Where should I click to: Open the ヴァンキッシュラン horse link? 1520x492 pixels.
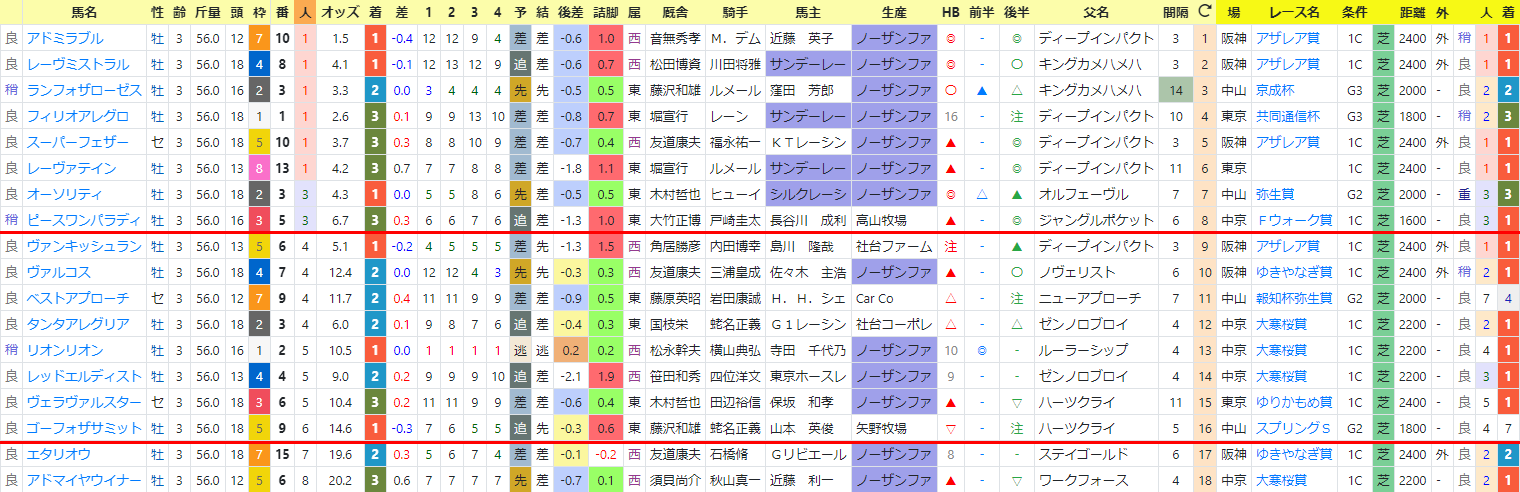85,247
